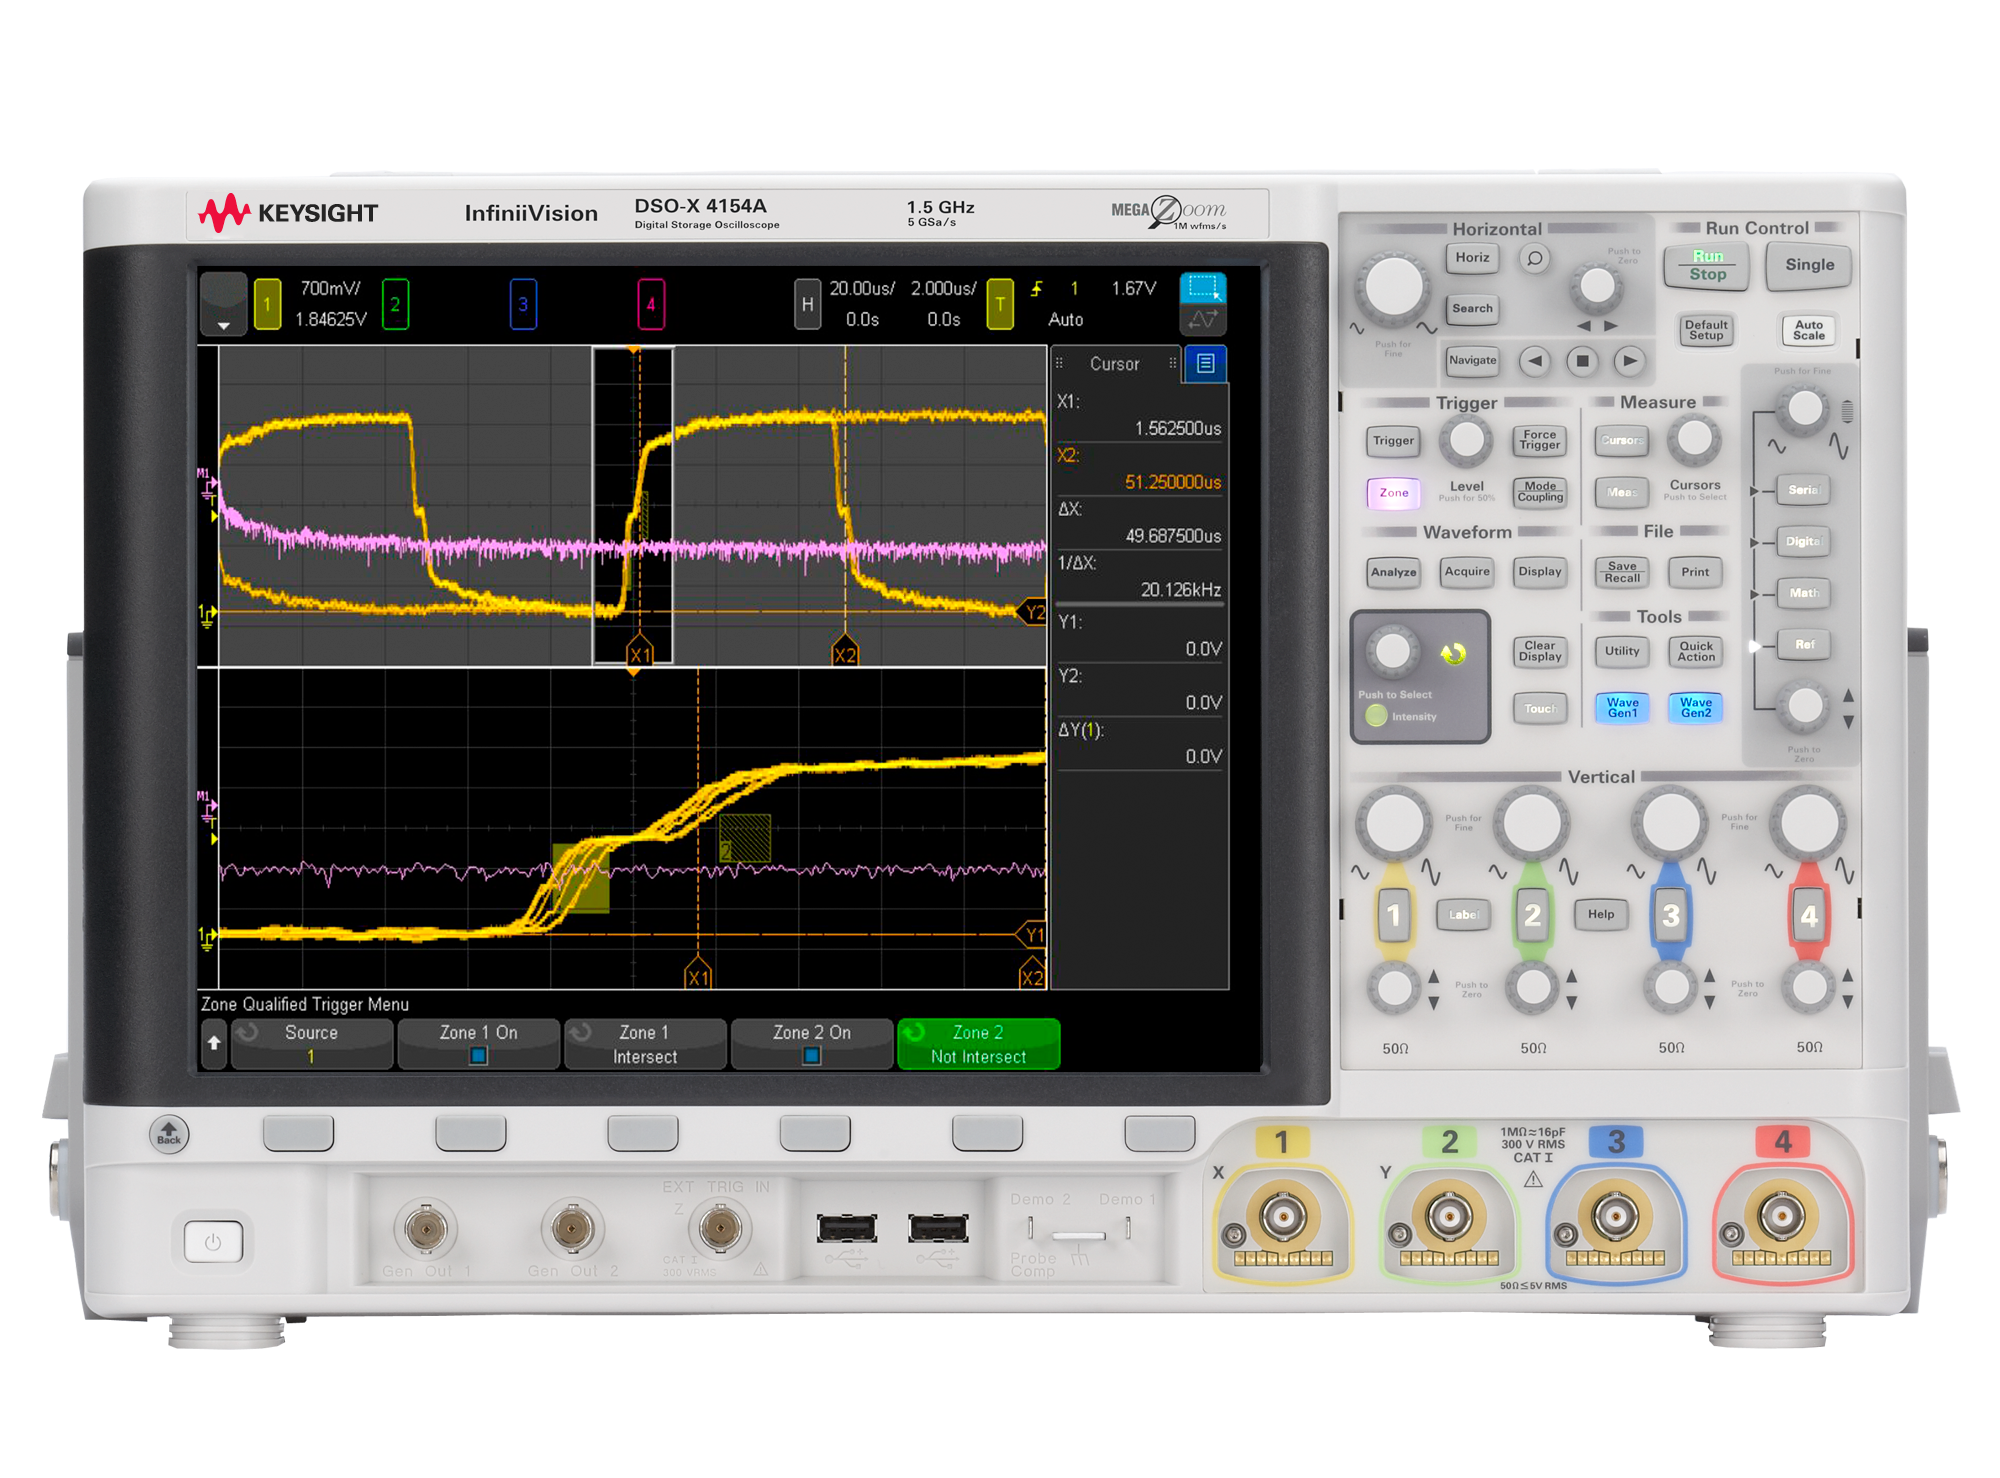Click the Auto Scale key
This screenshot has width=2000, height=1478.
1808,330
